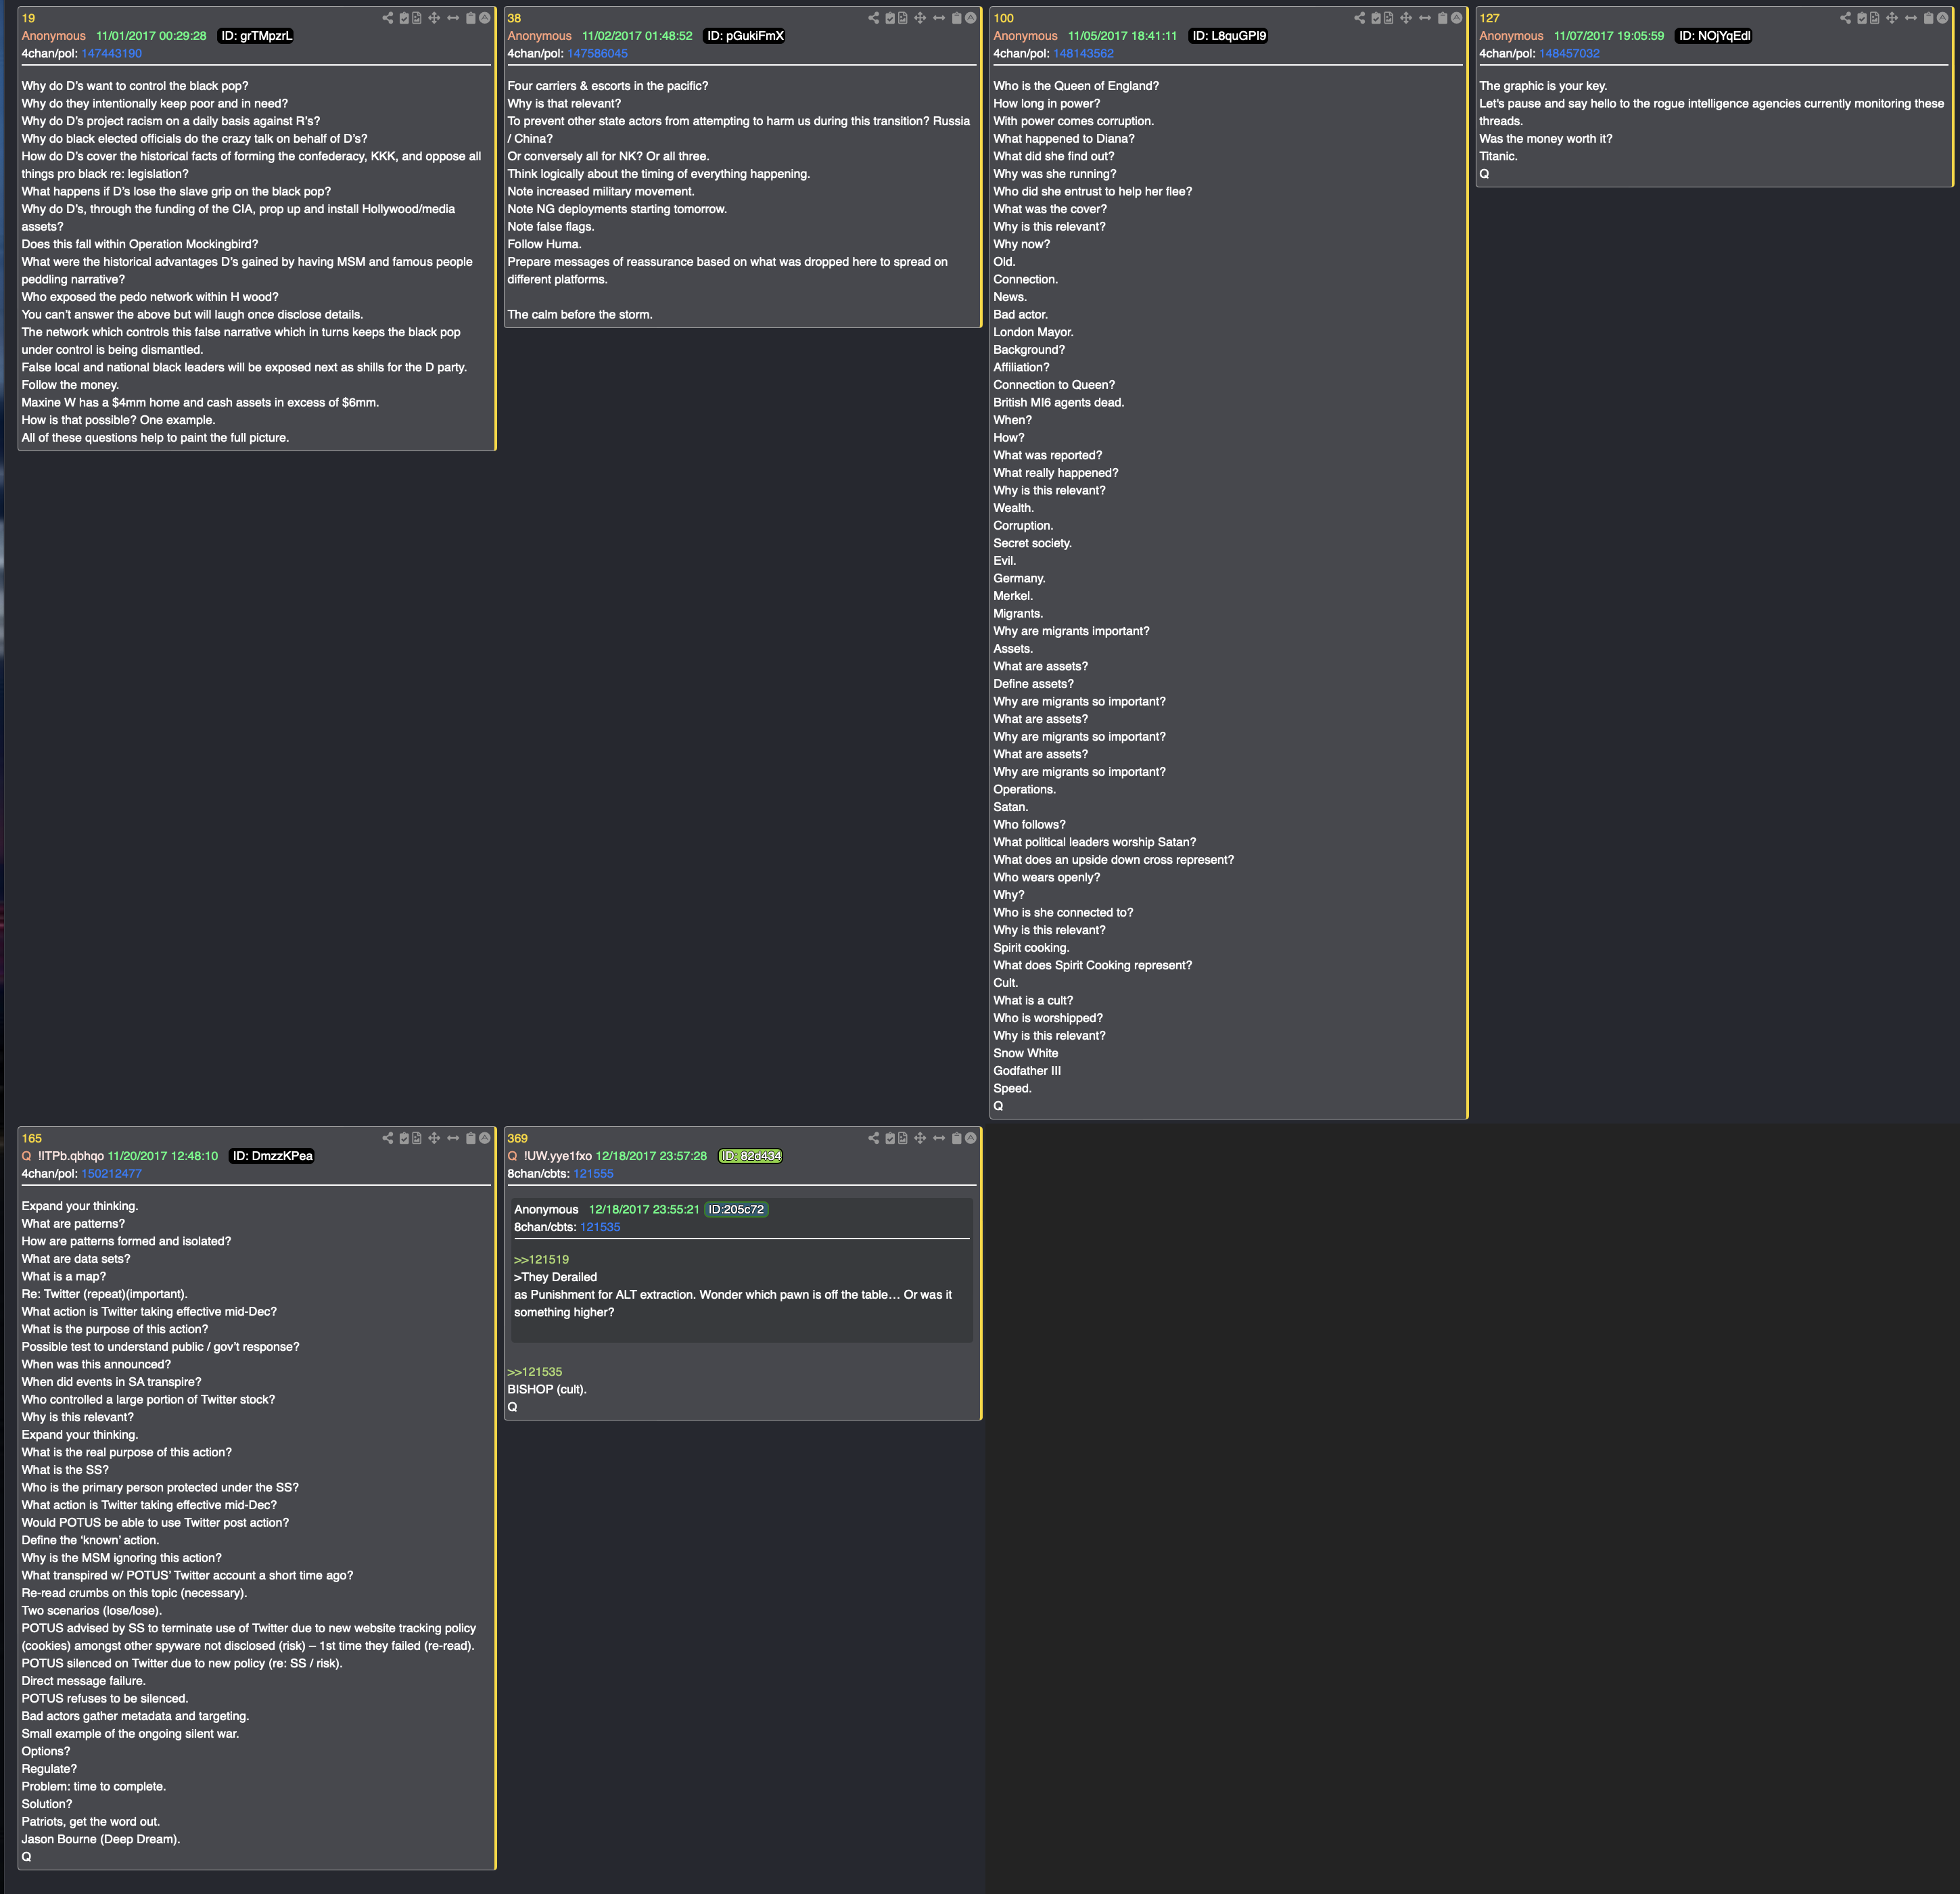Click the ID: grTMpzrL badge
Image resolution: width=1960 pixels, height=1894 pixels.
(x=256, y=36)
